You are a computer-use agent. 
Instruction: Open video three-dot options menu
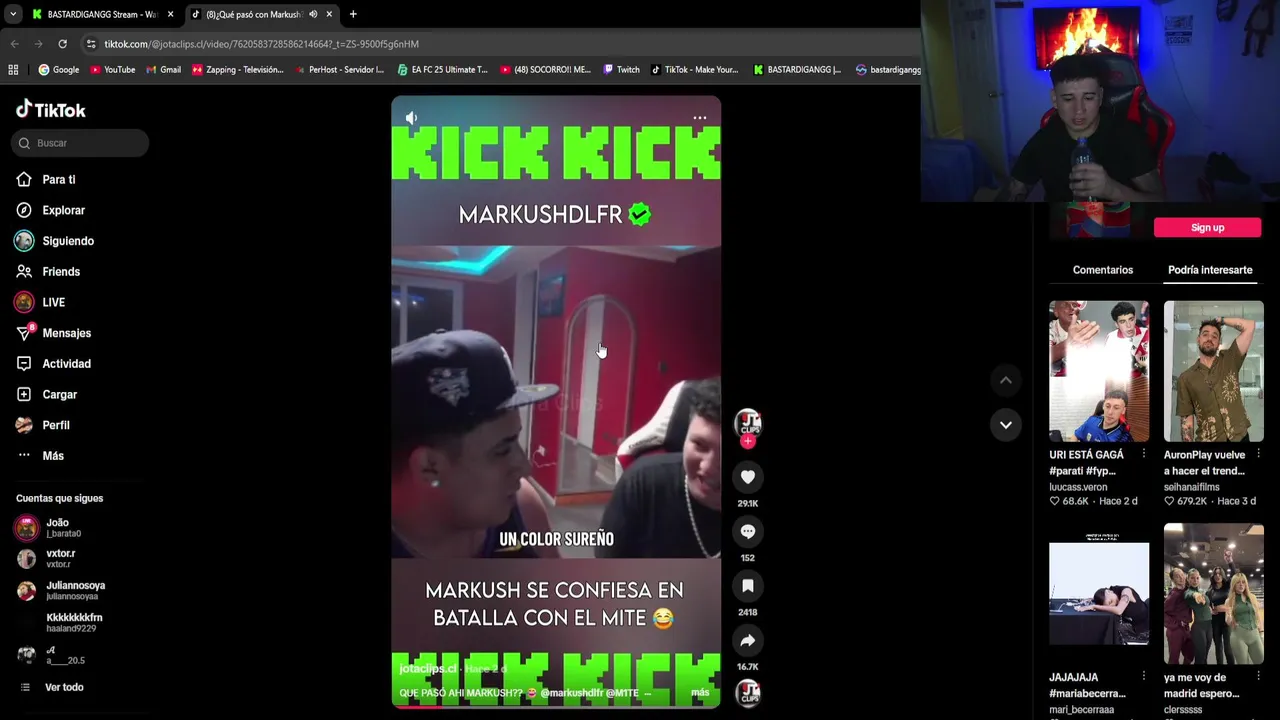tap(700, 118)
